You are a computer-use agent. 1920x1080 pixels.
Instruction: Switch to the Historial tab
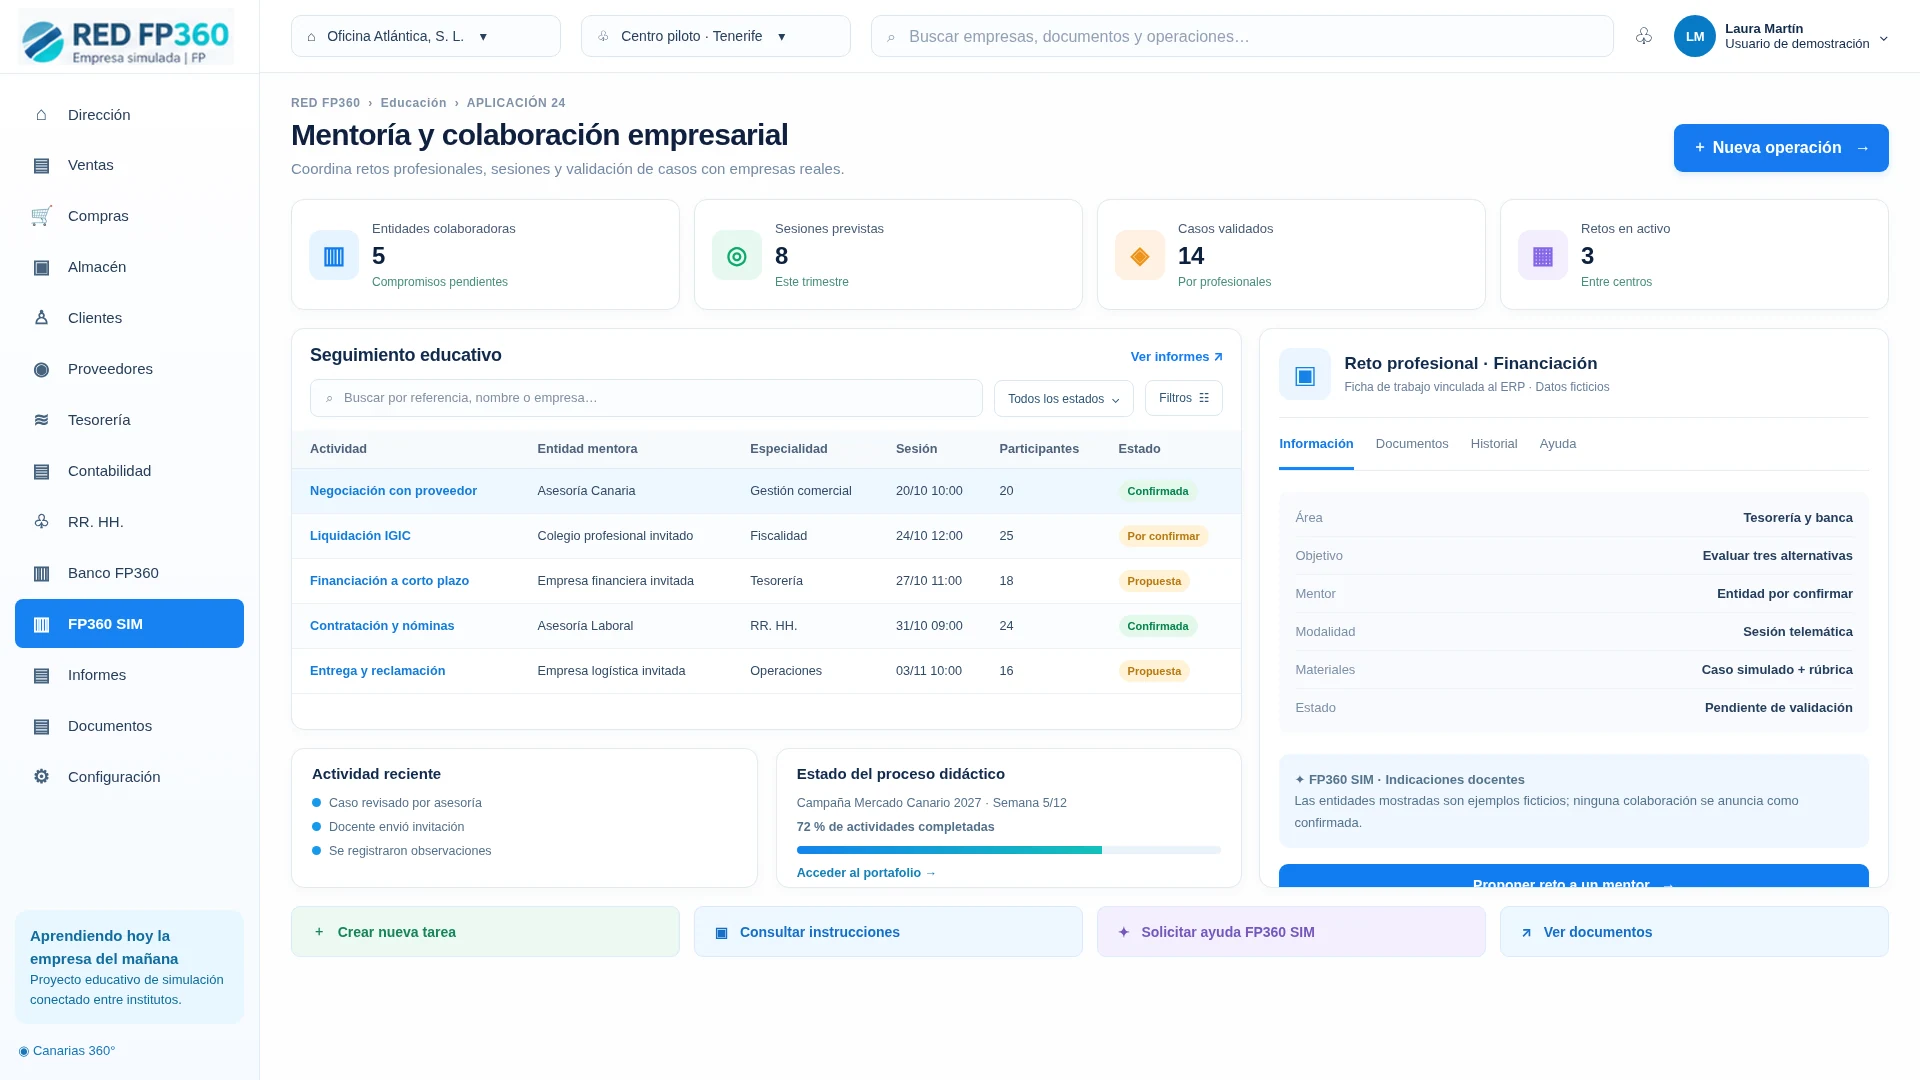(1494, 444)
